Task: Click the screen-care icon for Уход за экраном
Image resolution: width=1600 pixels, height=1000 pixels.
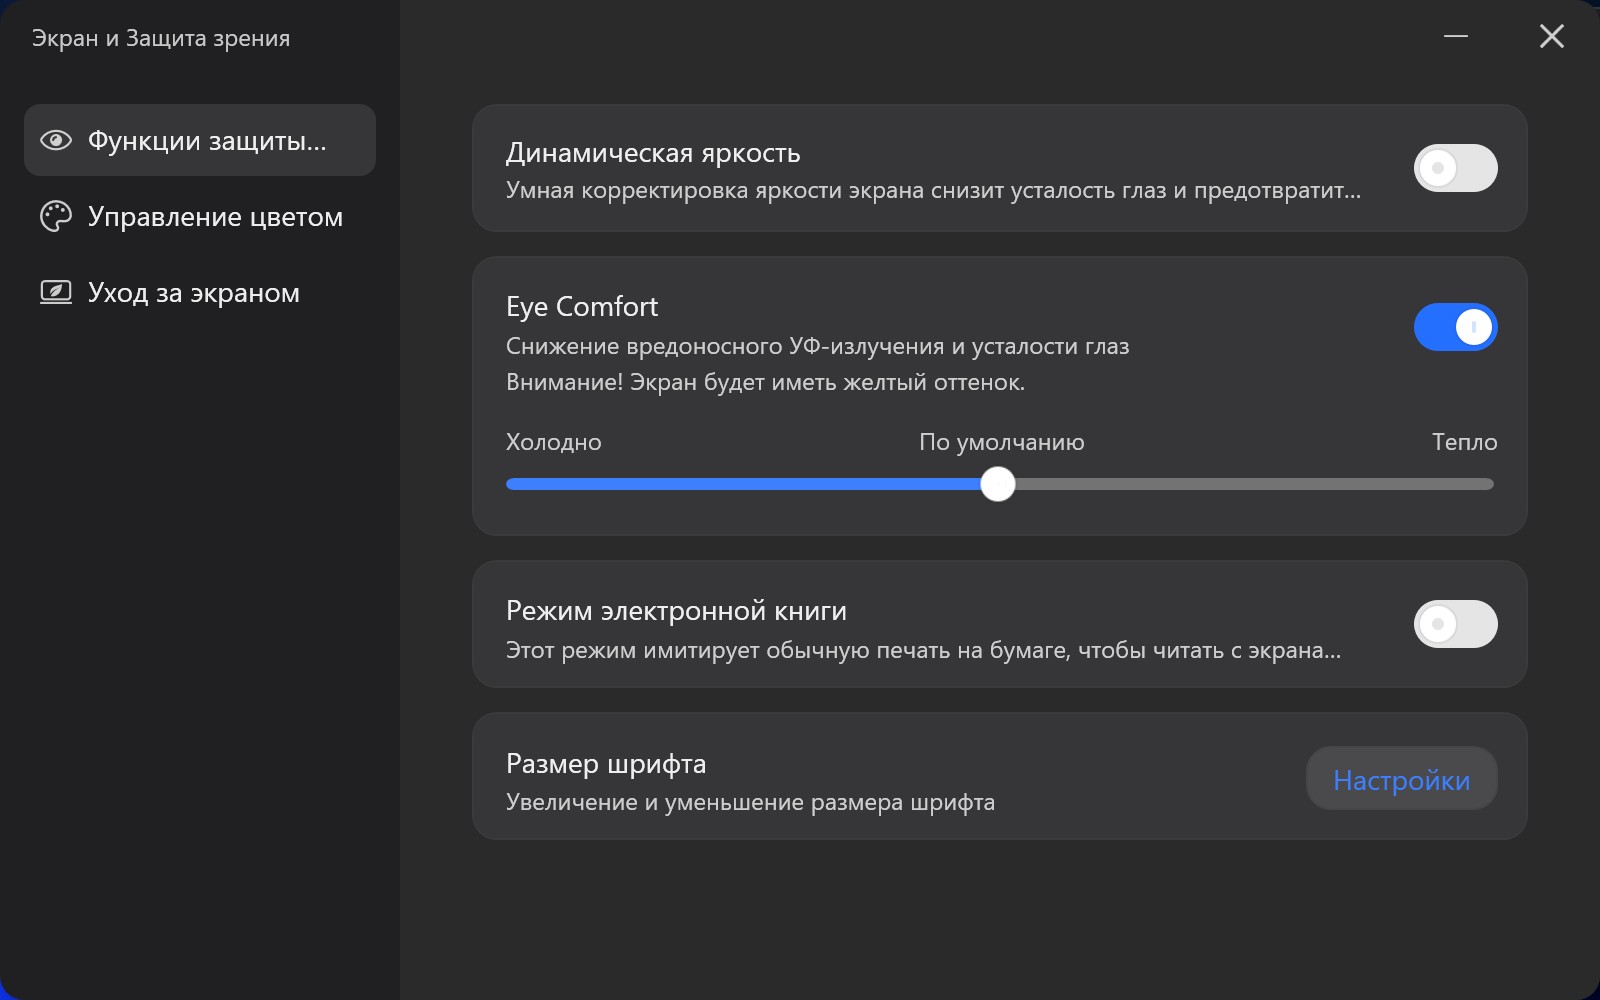Action: [x=56, y=292]
